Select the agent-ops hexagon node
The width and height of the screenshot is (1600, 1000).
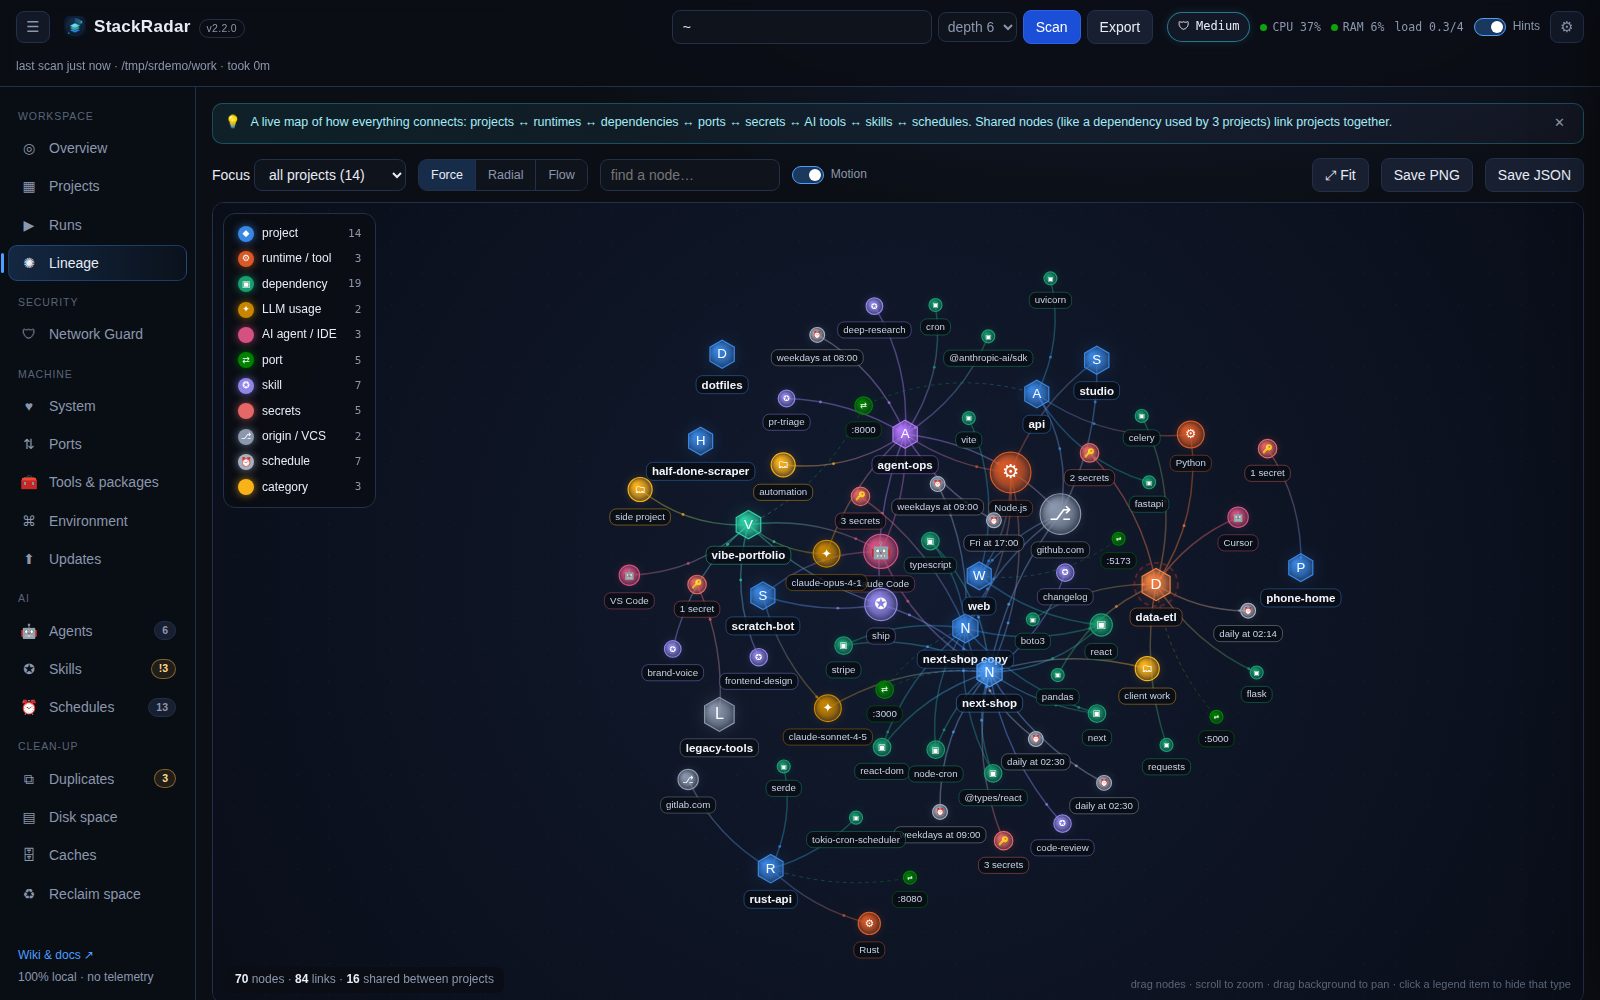coord(905,434)
